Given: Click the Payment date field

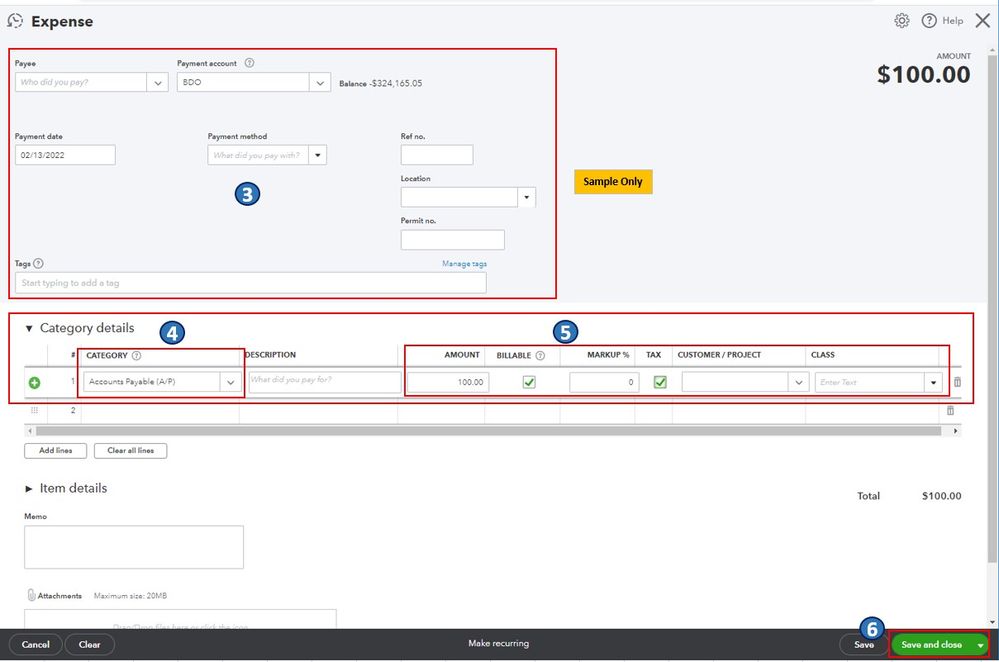Looking at the screenshot, I should (x=65, y=155).
